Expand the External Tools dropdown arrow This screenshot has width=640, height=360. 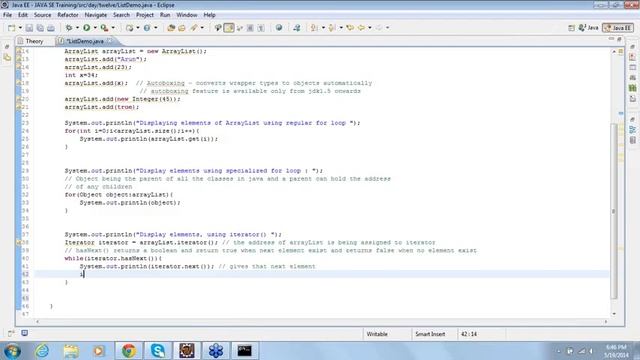pos(113,28)
